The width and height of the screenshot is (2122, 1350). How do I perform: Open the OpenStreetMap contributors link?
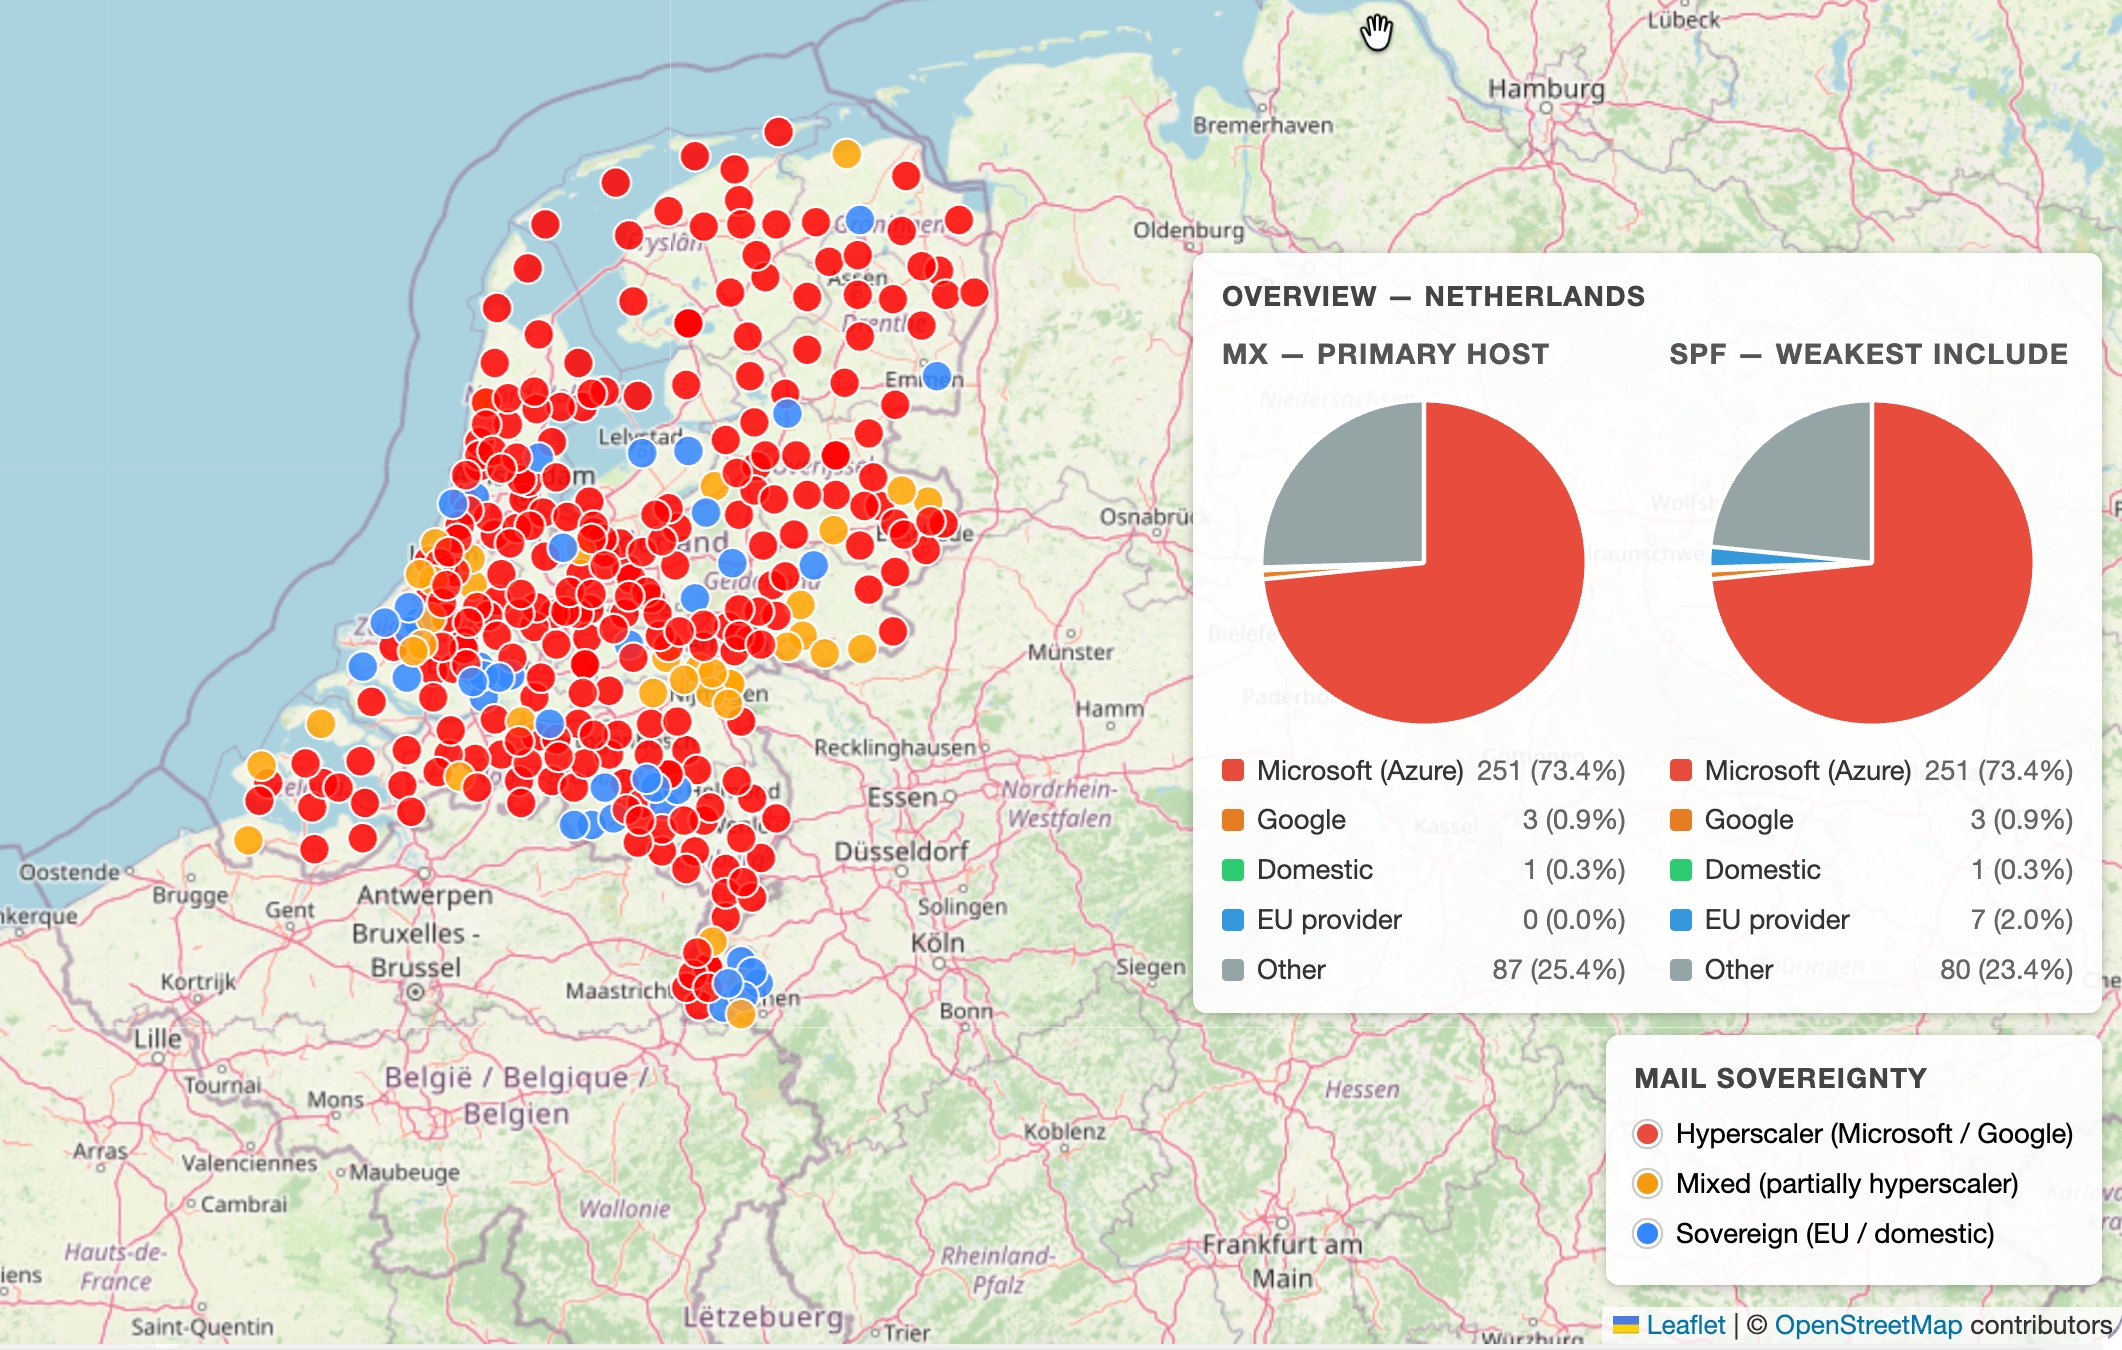[1868, 1325]
